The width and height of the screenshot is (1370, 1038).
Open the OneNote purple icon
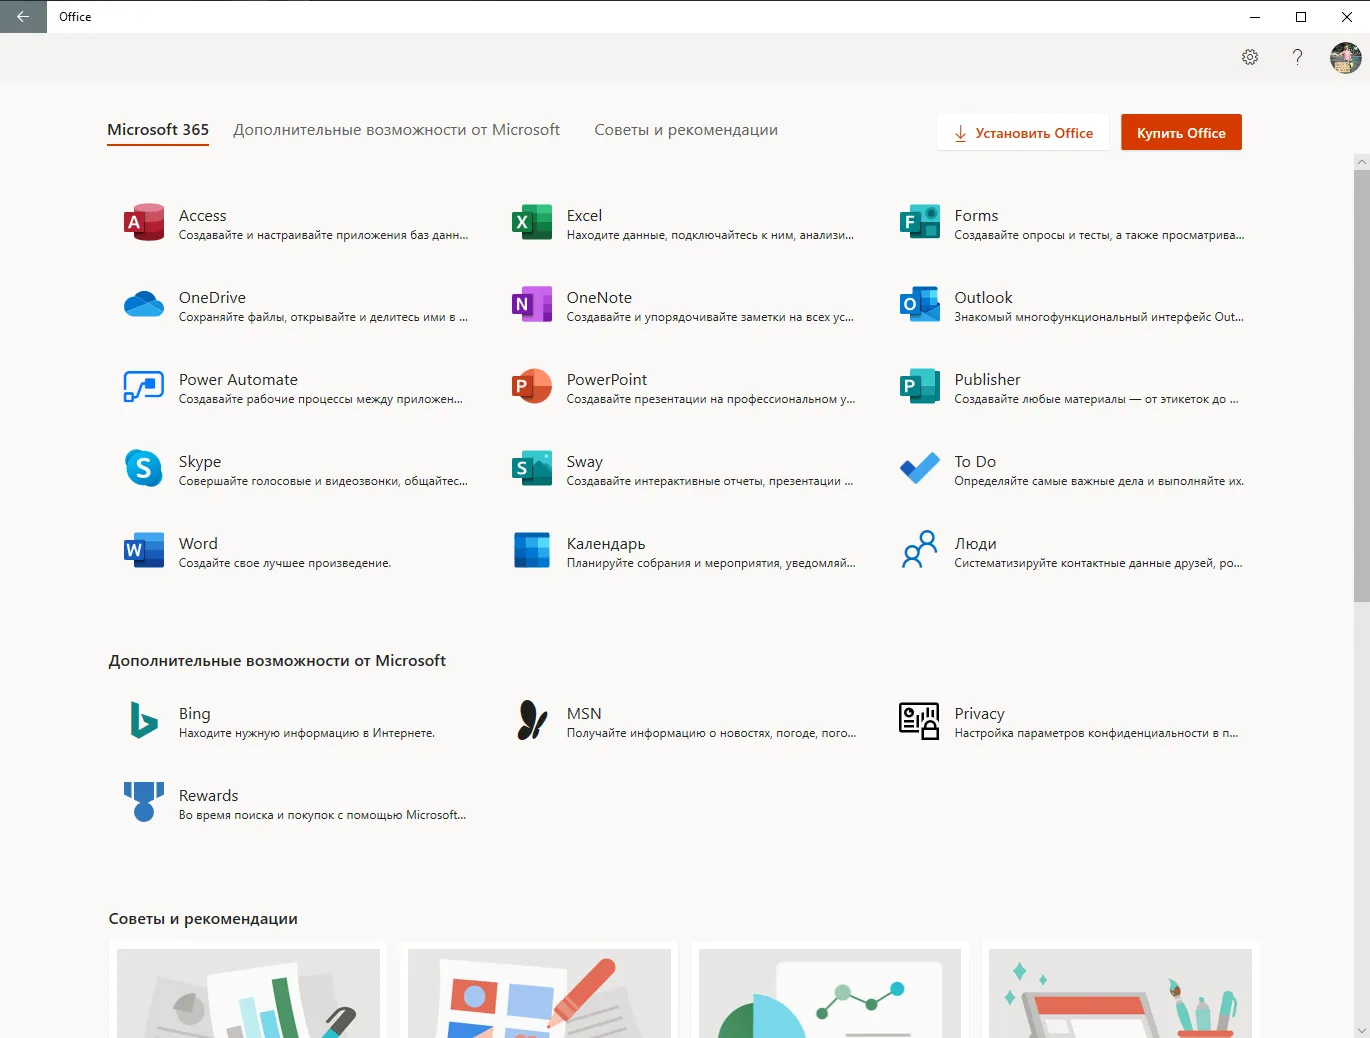pos(532,304)
